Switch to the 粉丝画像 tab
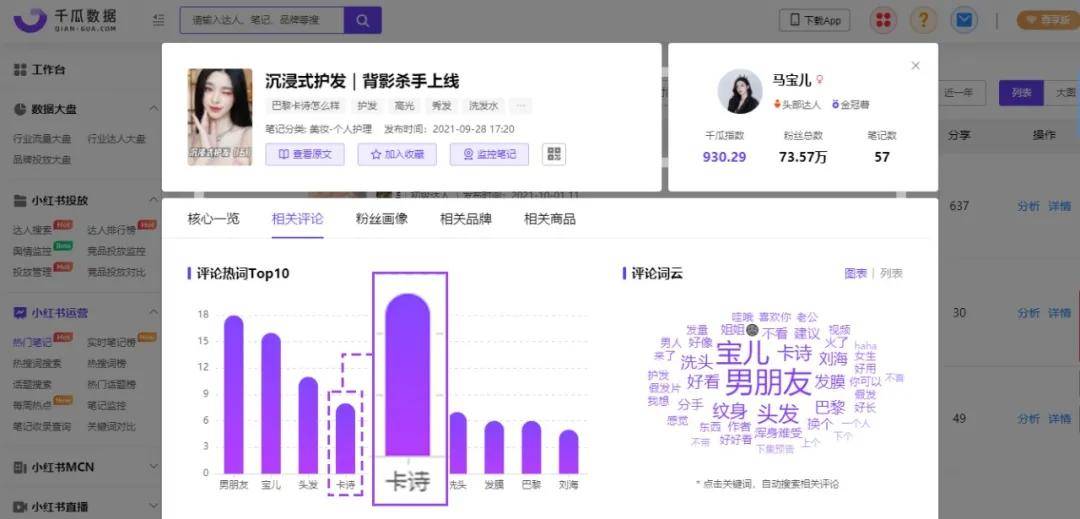This screenshot has height=519, width=1080. pos(382,219)
